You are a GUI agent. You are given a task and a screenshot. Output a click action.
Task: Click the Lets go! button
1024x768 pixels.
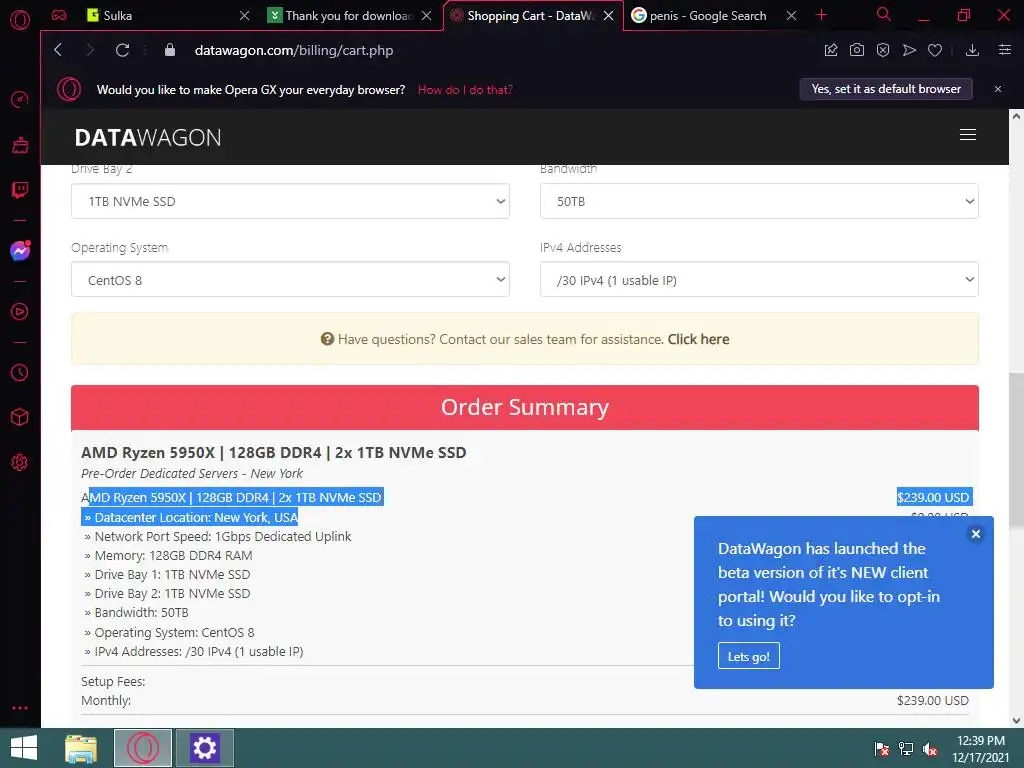748,656
